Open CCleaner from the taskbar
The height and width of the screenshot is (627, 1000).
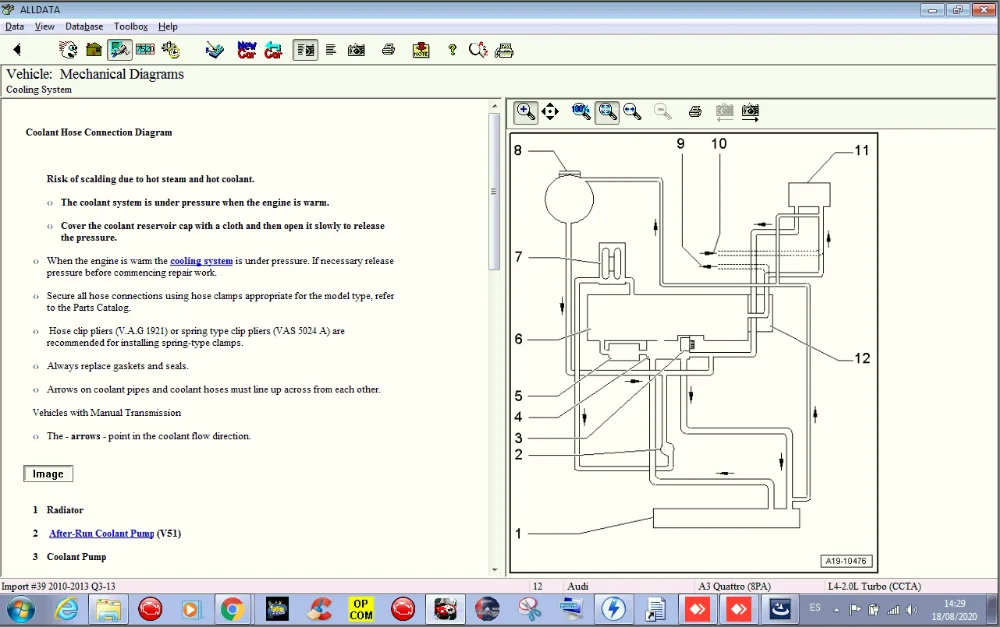click(319, 610)
